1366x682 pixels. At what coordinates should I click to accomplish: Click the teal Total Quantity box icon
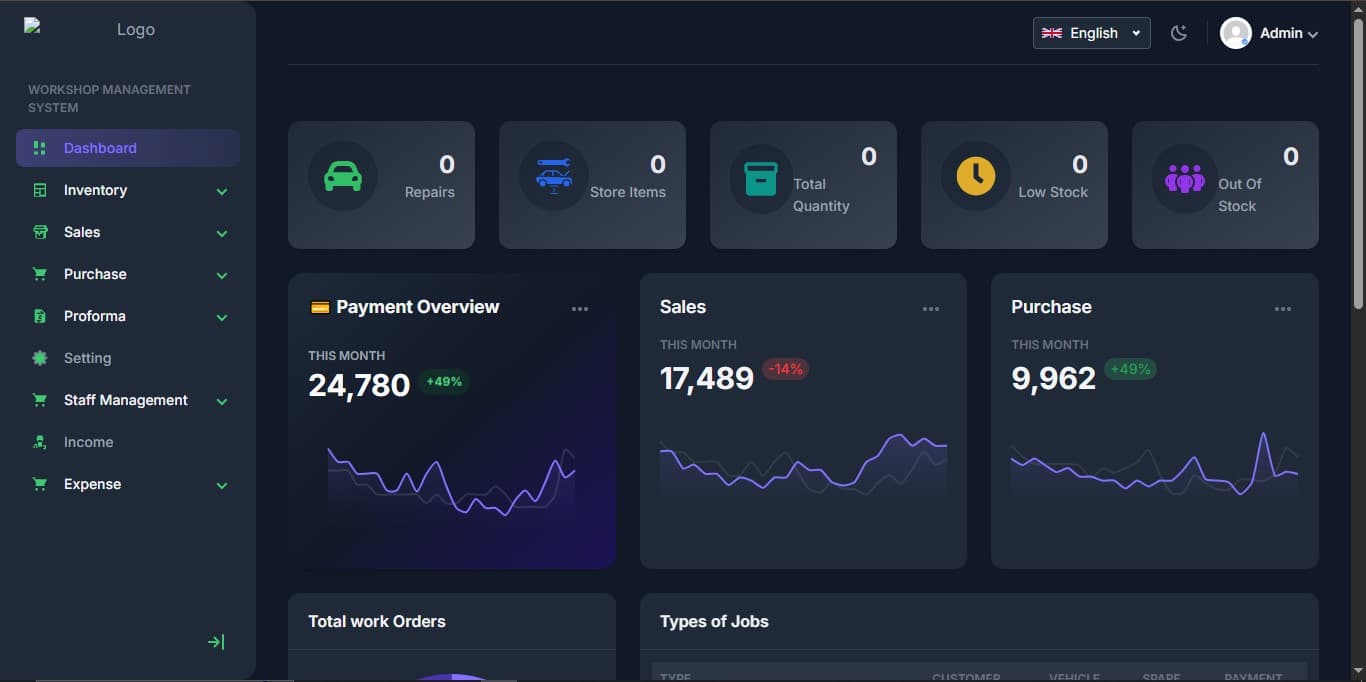[x=761, y=179]
